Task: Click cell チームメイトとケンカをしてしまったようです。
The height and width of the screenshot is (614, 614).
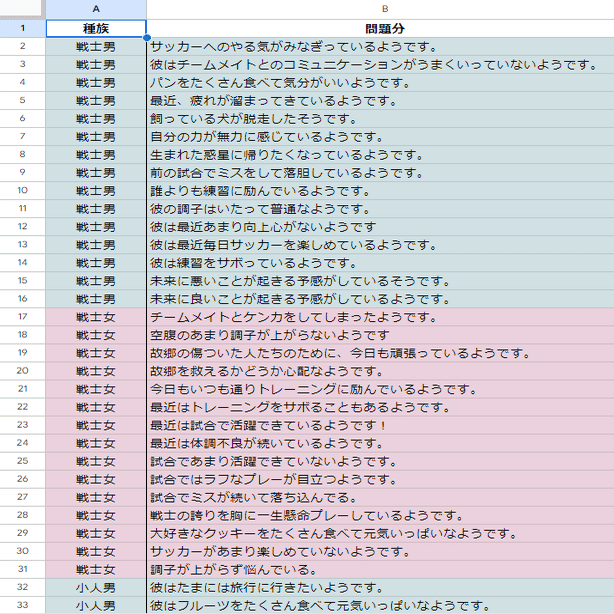Action: click(380, 317)
